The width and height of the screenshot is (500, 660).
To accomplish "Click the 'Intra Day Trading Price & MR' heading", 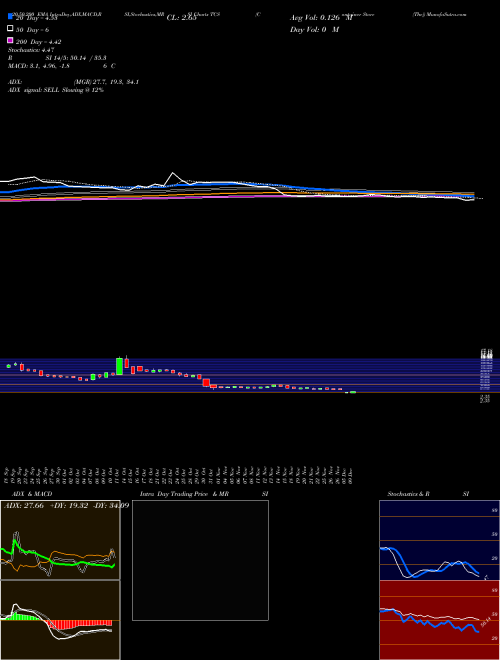I will click(x=184, y=494).
